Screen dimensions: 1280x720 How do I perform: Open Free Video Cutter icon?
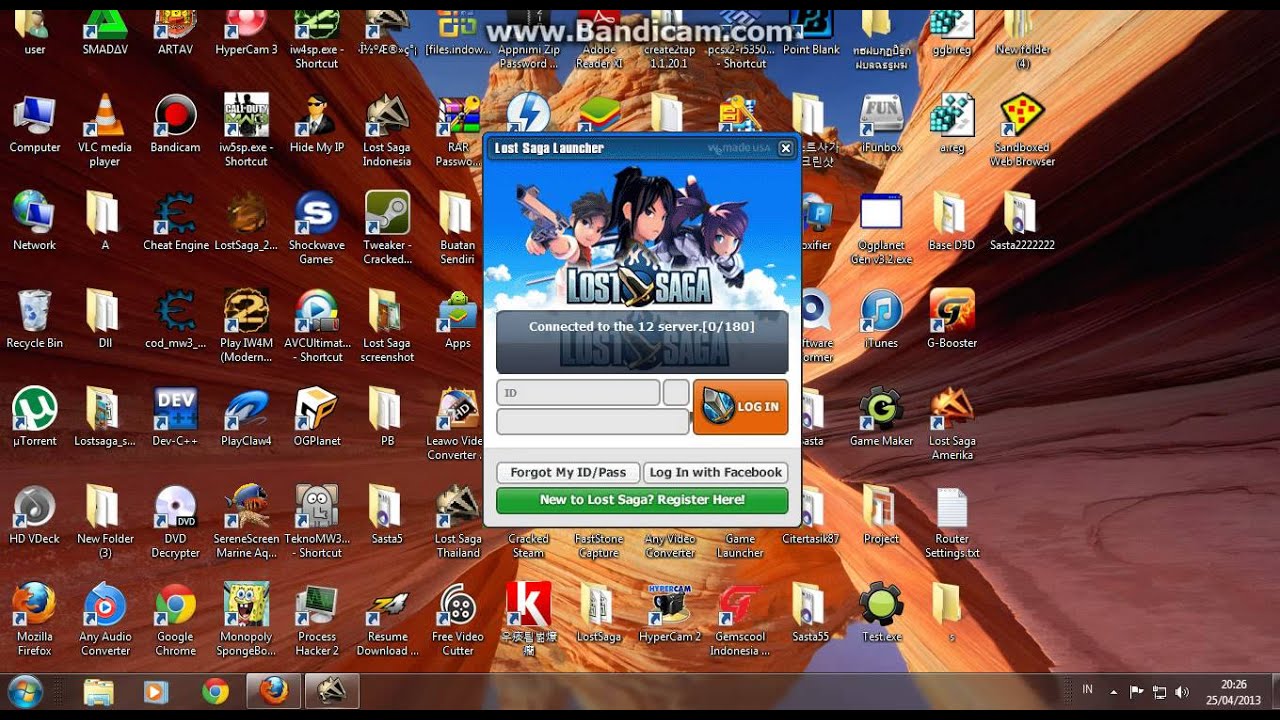458,621
